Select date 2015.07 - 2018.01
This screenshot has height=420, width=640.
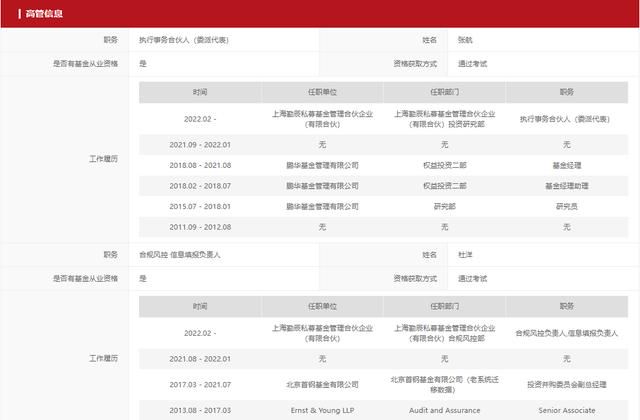click(x=200, y=207)
